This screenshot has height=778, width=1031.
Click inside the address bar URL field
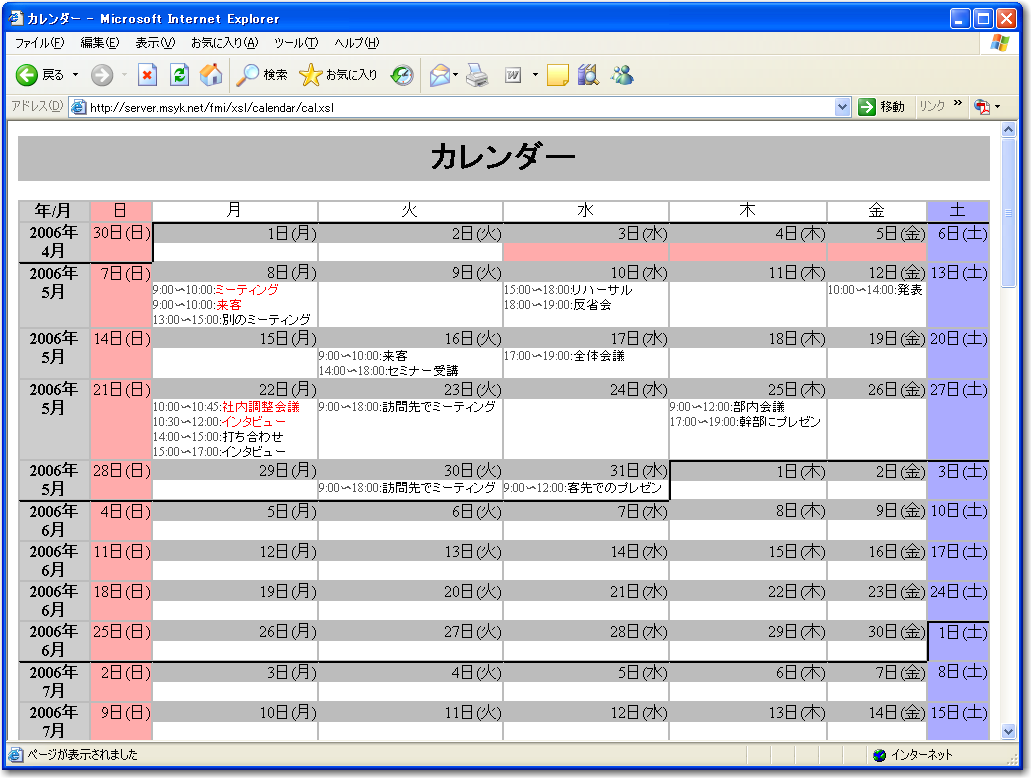(450, 107)
